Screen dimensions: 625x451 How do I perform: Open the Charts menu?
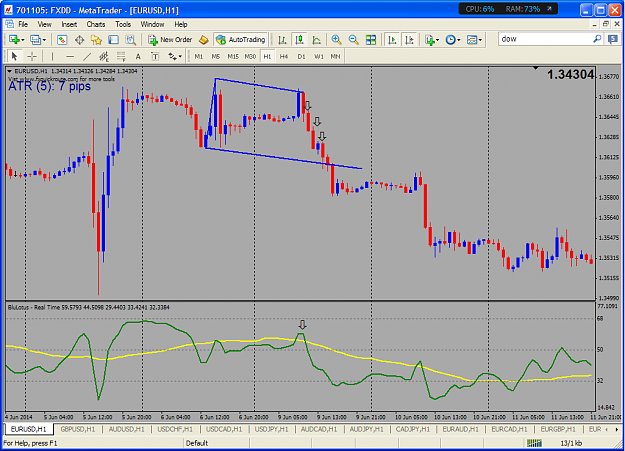96,24
